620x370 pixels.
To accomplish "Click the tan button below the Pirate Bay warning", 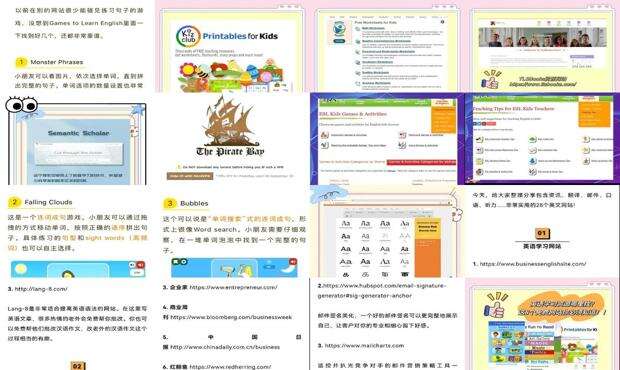I will 190,176.
